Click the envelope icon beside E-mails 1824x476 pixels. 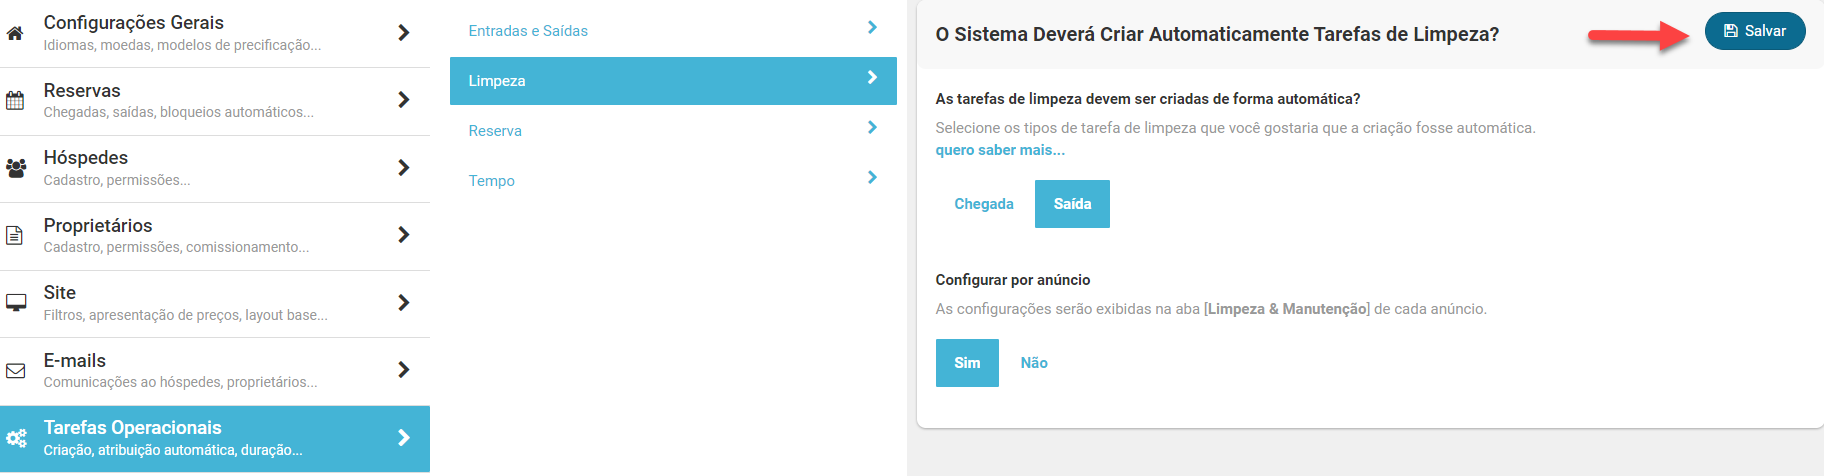click(16, 370)
